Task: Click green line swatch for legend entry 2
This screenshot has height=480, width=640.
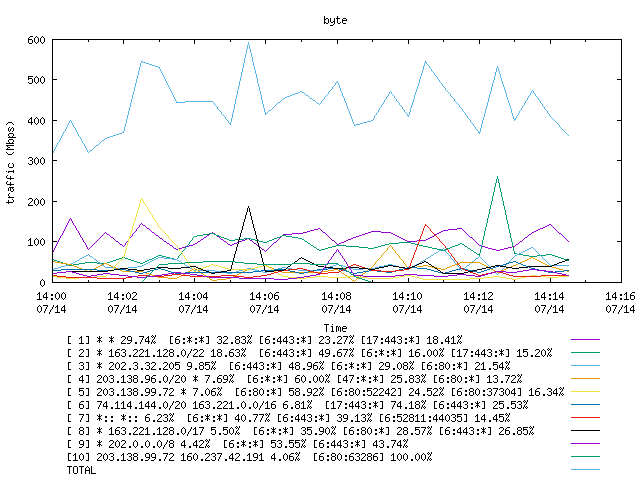Action: [585, 352]
